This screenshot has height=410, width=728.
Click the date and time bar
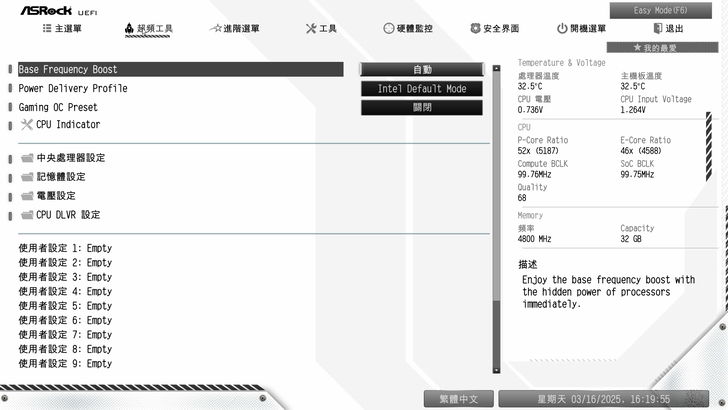click(x=604, y=399)
